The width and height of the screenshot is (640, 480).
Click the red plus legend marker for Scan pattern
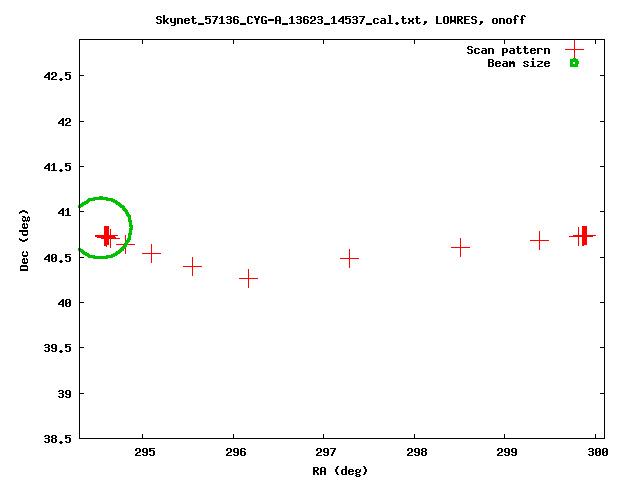574,49
